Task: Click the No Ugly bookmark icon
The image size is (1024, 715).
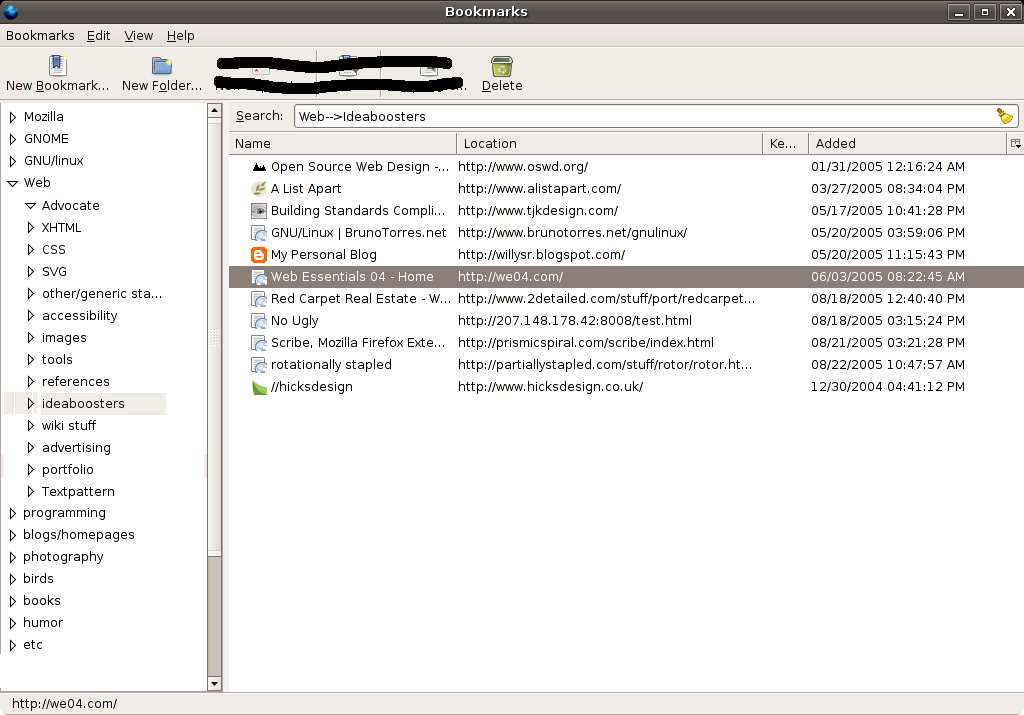Action: click(259, 321)
